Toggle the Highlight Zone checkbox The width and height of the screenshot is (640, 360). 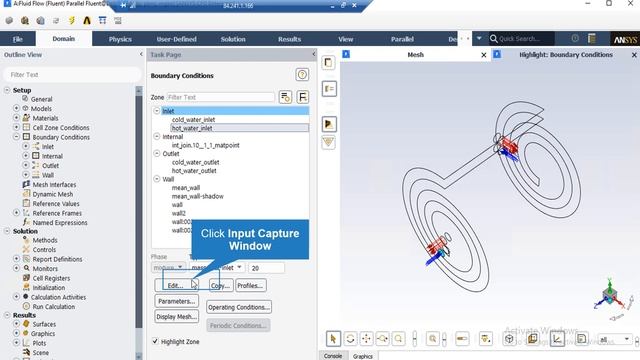click(x=155, y=341)
